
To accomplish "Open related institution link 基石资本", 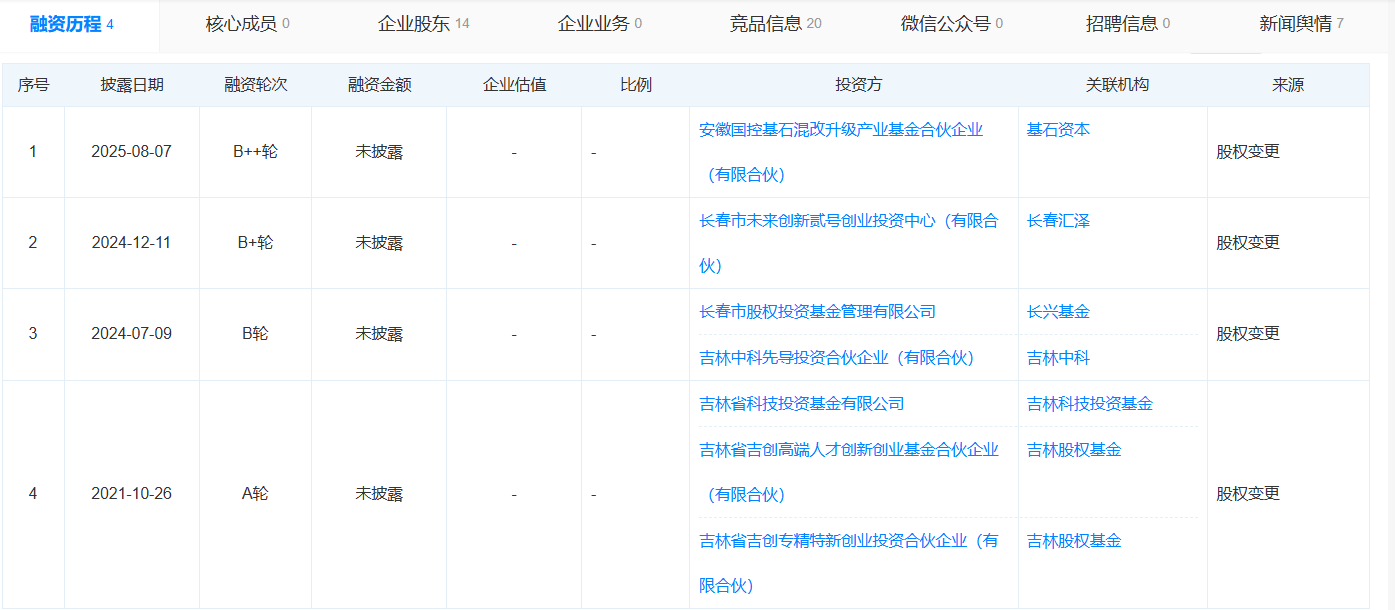I will (x=1058, y=130).
